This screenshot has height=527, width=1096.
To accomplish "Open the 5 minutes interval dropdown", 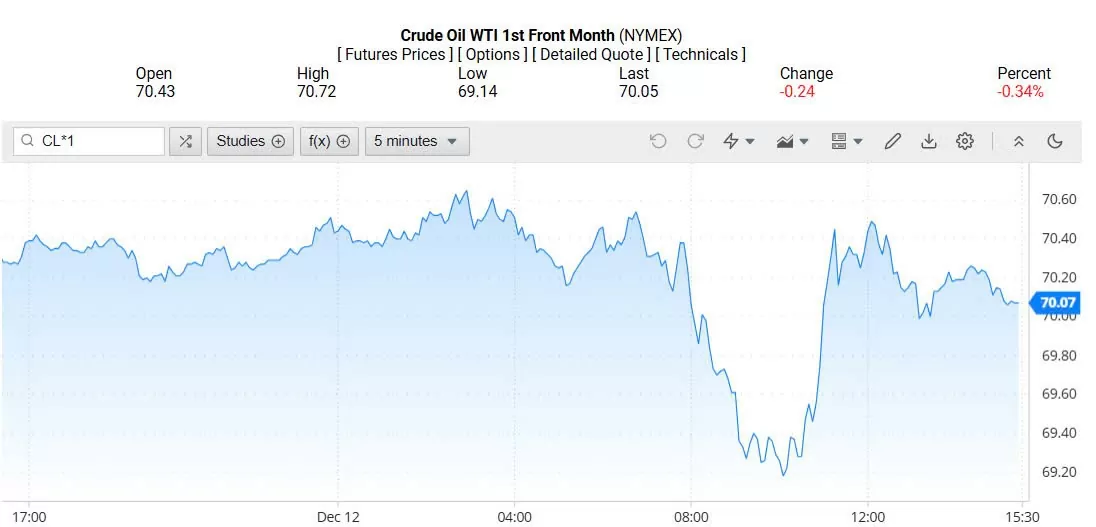I will (x=416, y=141).
